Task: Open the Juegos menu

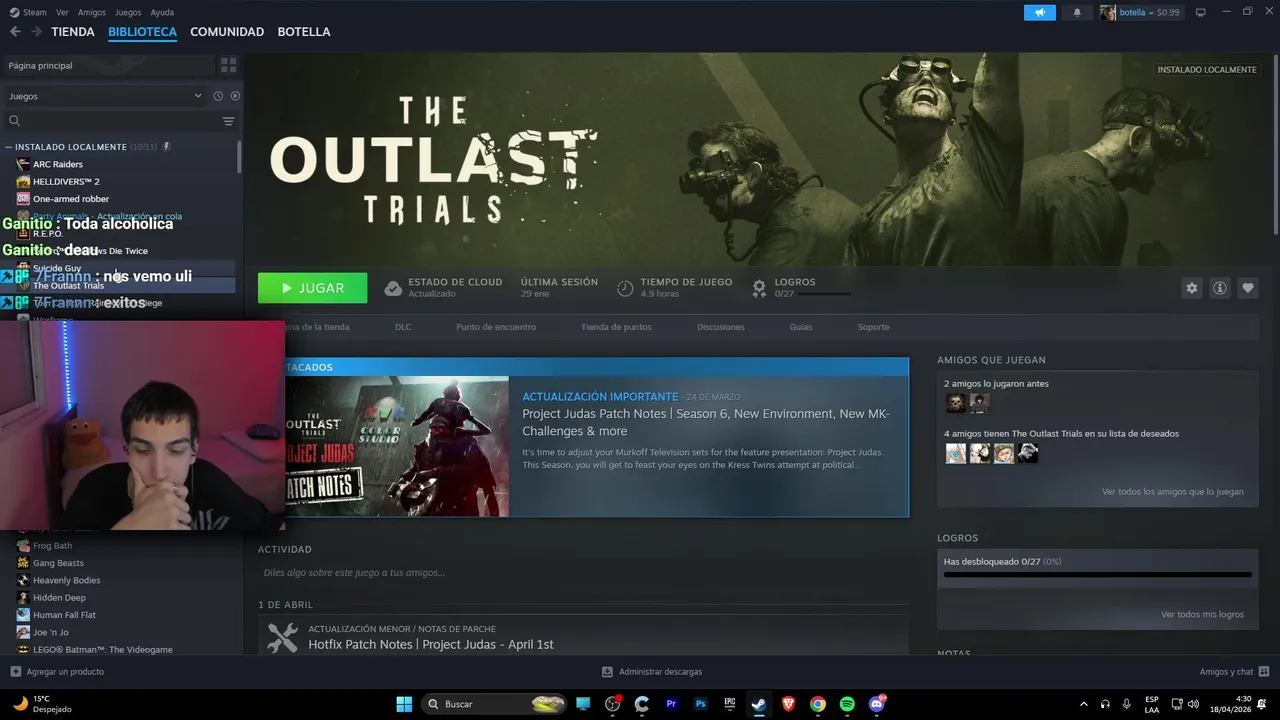Action: tap(128, 12)
